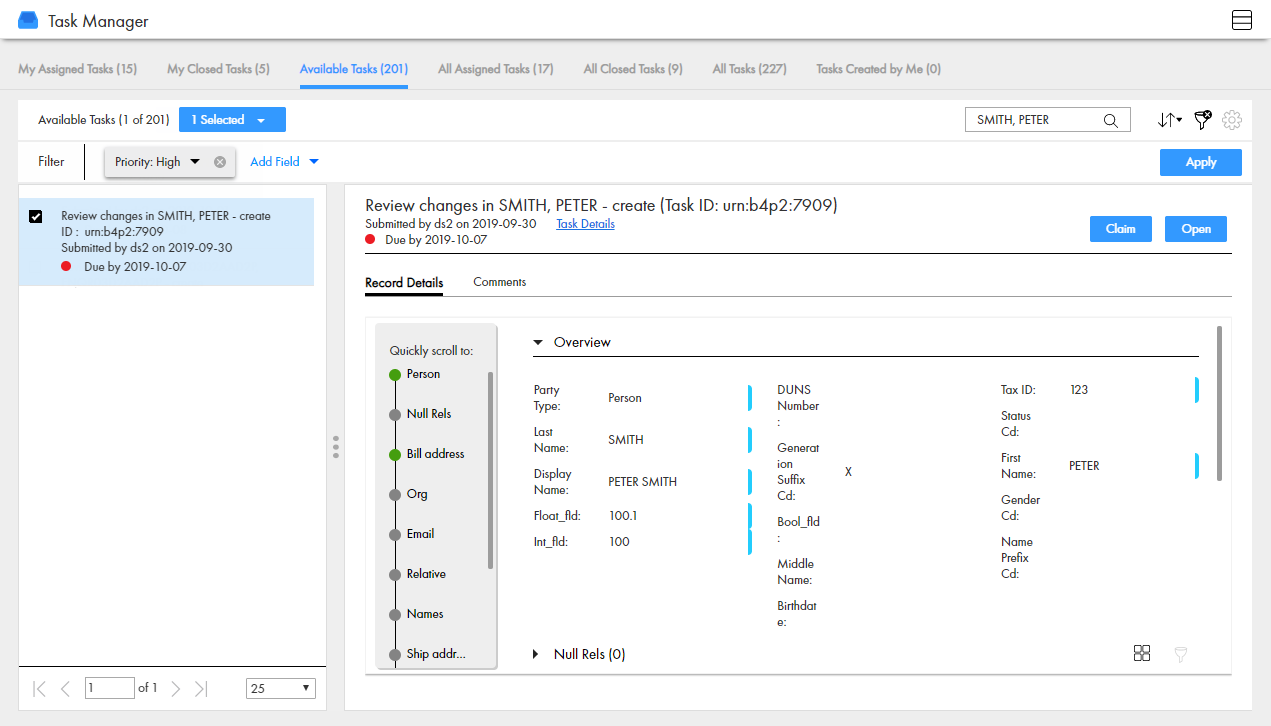This screenshot has height=726, width=1271.
Task: Click the filter funnel icon in toolbar
Action: click(x=1203, y=120)
